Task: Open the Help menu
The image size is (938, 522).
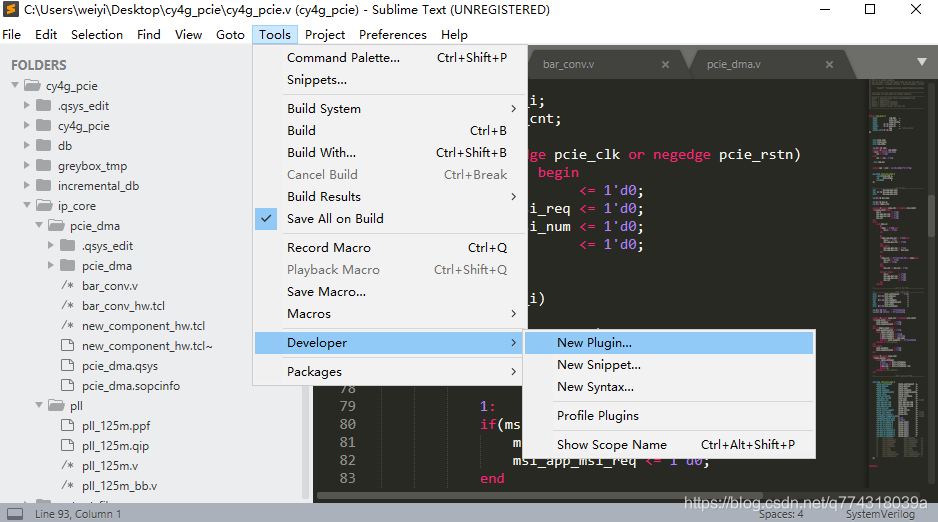Action: click(x=454, y=35)
